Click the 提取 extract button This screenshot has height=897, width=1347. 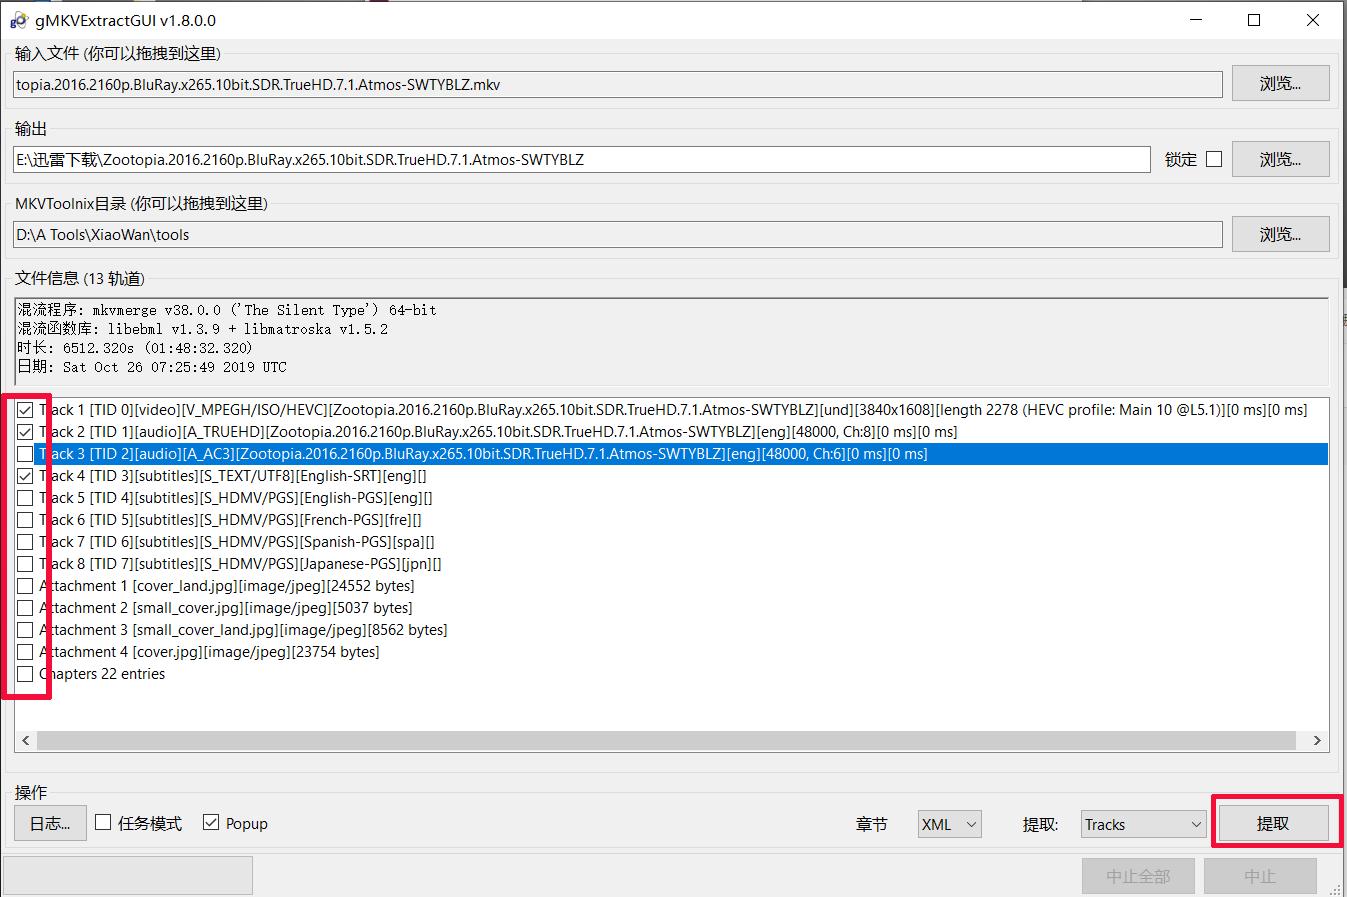[1273, 823]
